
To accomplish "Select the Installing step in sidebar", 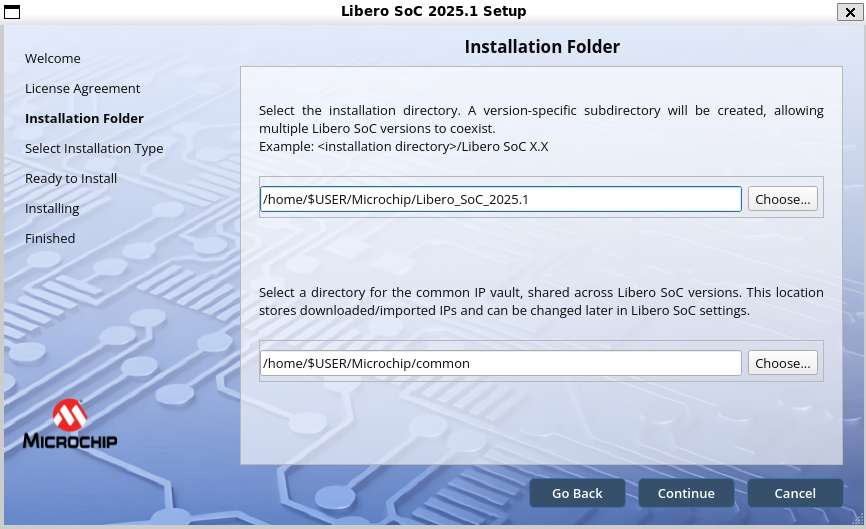I will point(52,208).
